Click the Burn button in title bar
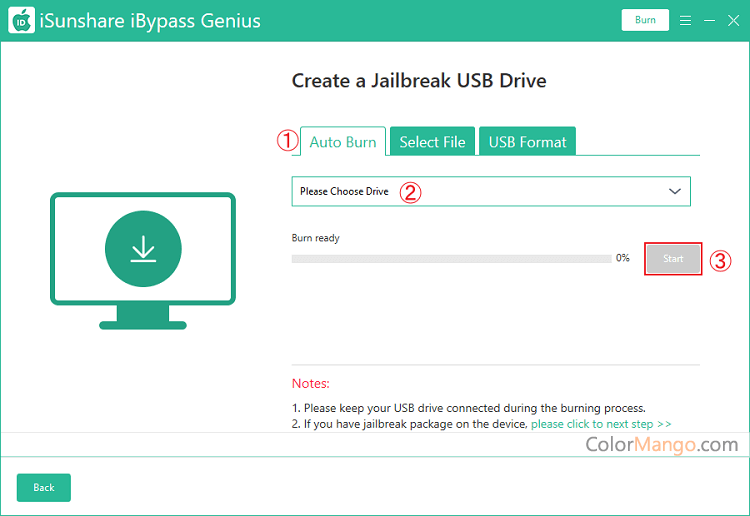 (645, 20)
